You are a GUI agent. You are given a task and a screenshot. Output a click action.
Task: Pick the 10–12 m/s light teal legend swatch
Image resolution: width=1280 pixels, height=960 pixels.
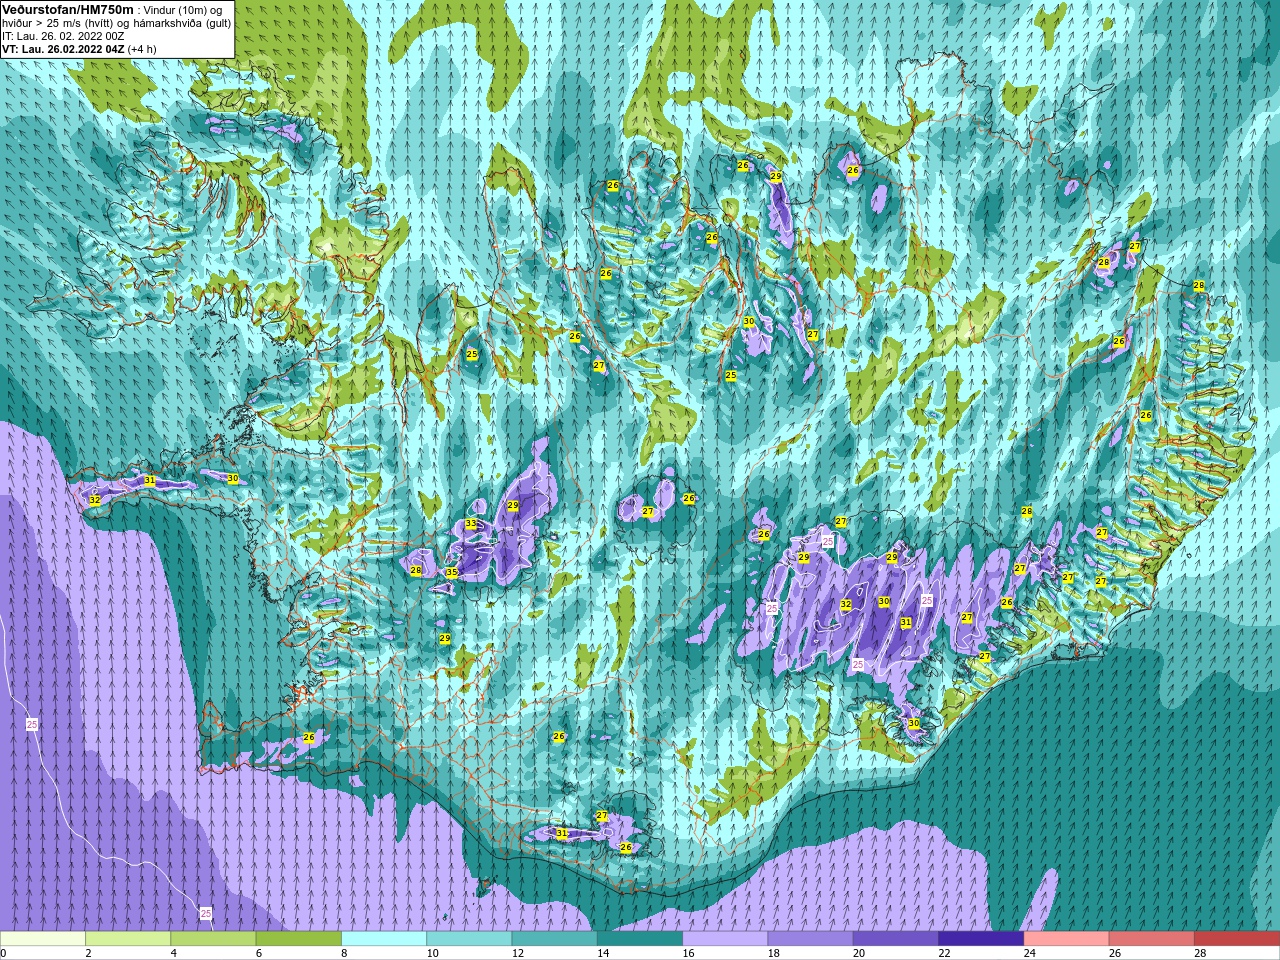click(x=469, y=939)
